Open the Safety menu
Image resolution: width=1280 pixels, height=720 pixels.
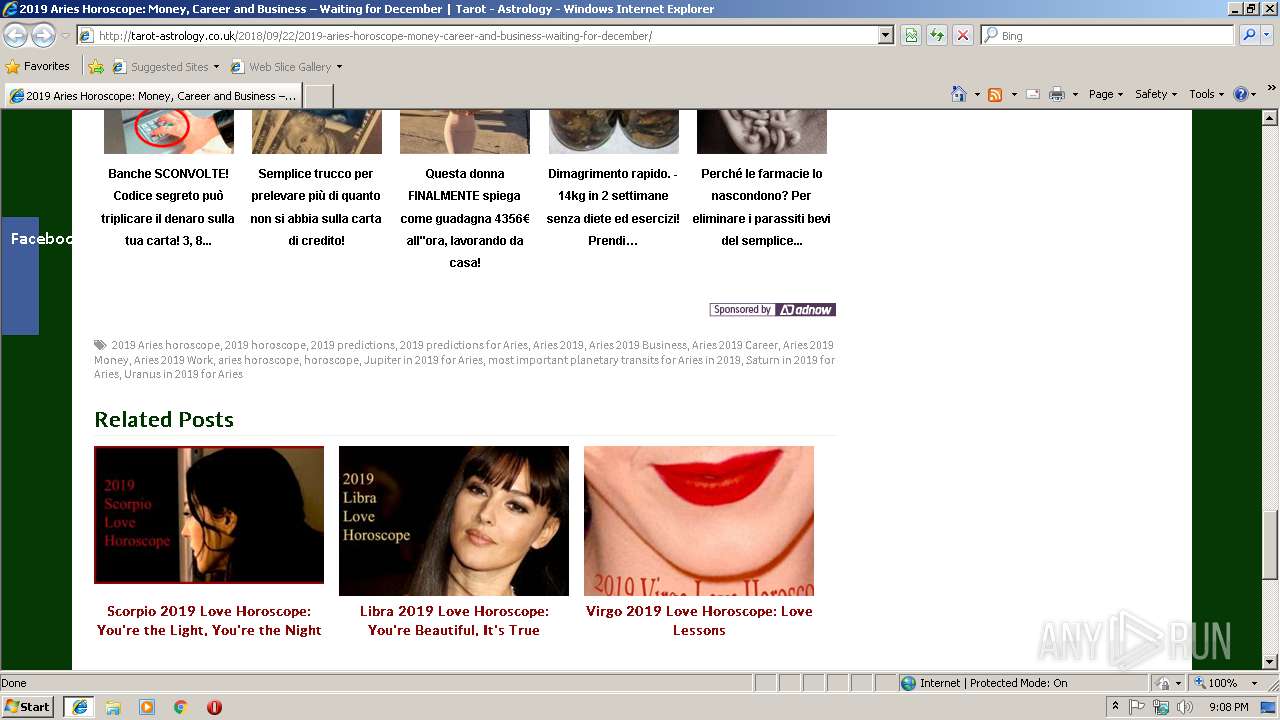tap(1155, 94)
